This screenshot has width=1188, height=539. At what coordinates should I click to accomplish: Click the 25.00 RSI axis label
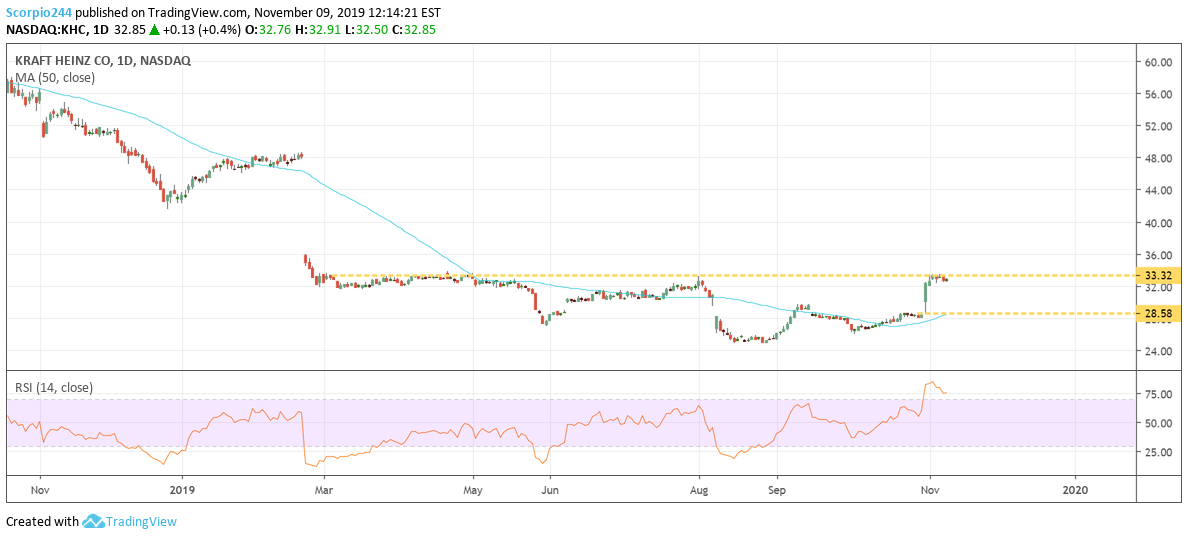tap(1158, 453)
